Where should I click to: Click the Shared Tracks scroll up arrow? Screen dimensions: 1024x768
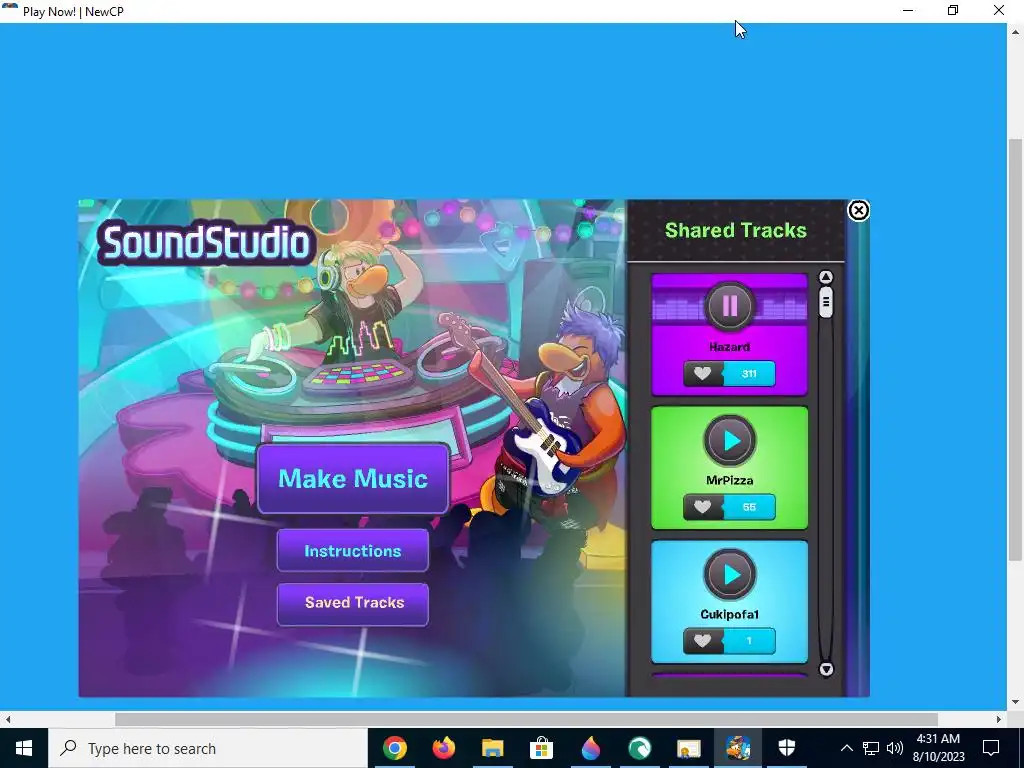[825, 277]
